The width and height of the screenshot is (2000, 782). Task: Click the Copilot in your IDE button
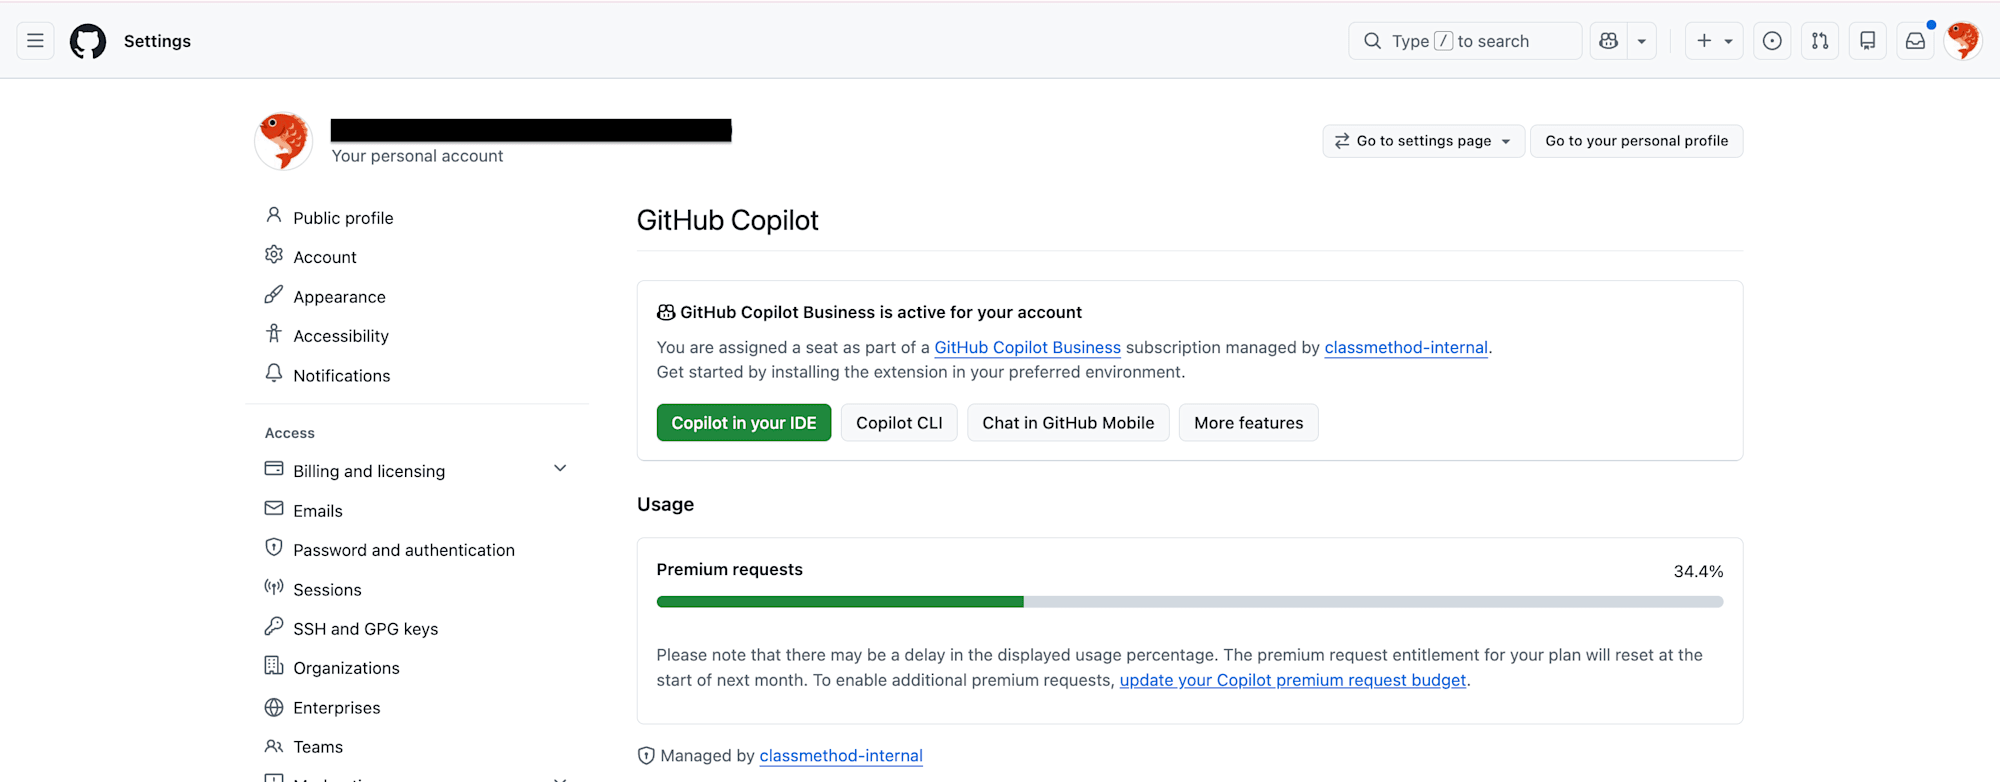pos(744,423)
